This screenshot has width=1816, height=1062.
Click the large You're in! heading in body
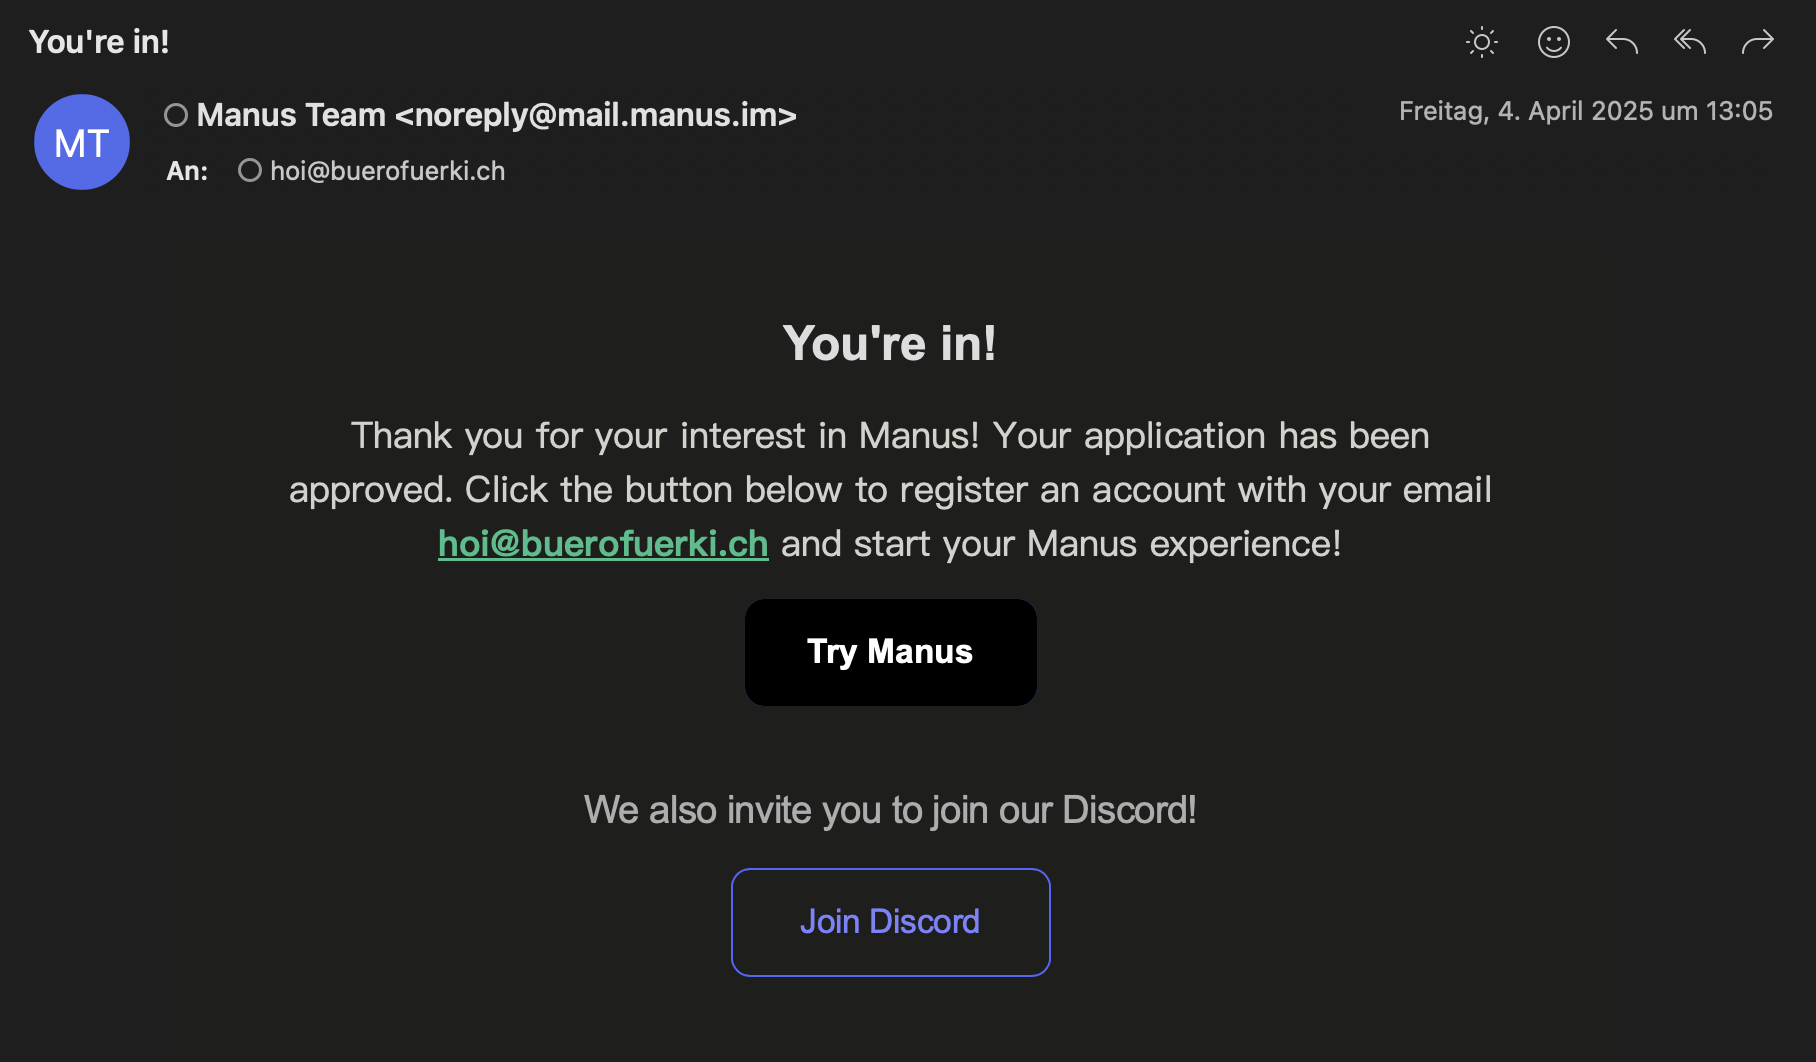point(890,344)
